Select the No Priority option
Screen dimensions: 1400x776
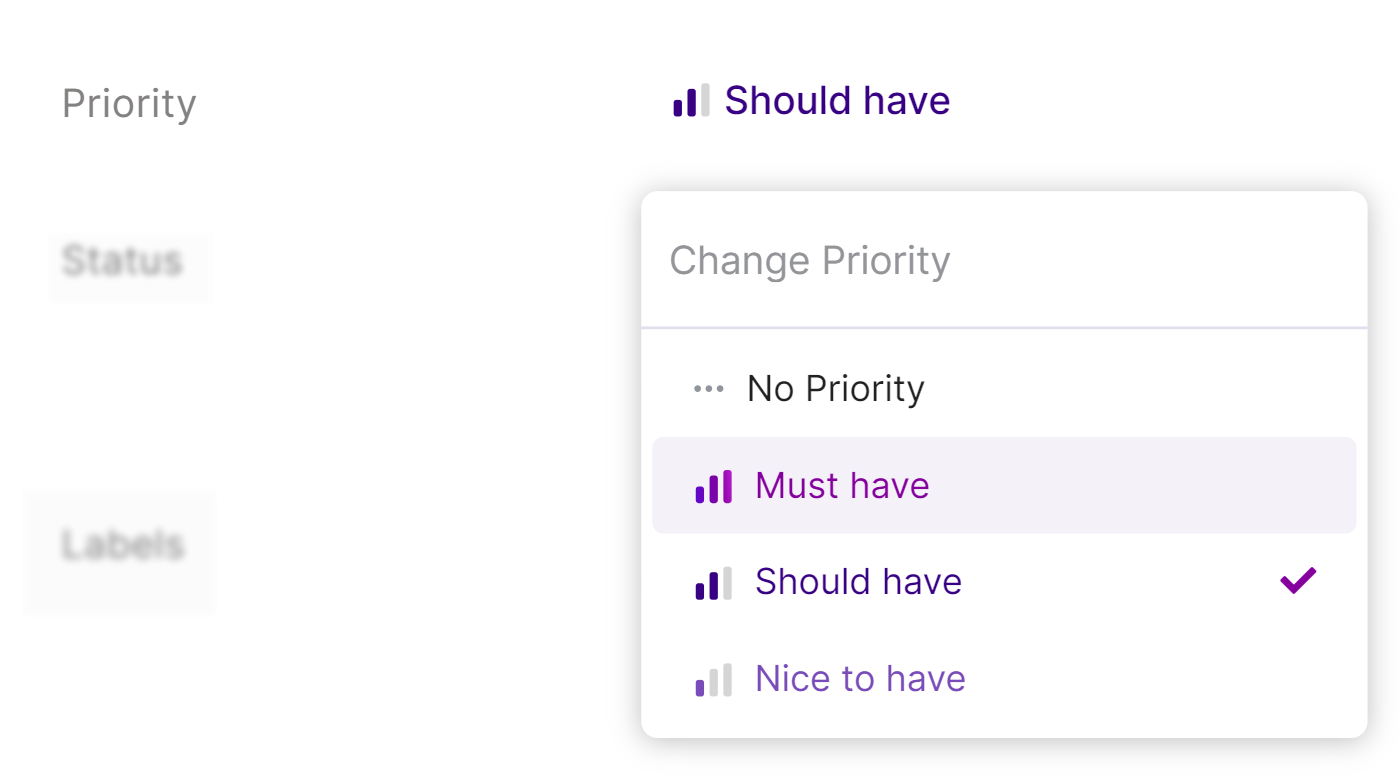pos(1004,388)
